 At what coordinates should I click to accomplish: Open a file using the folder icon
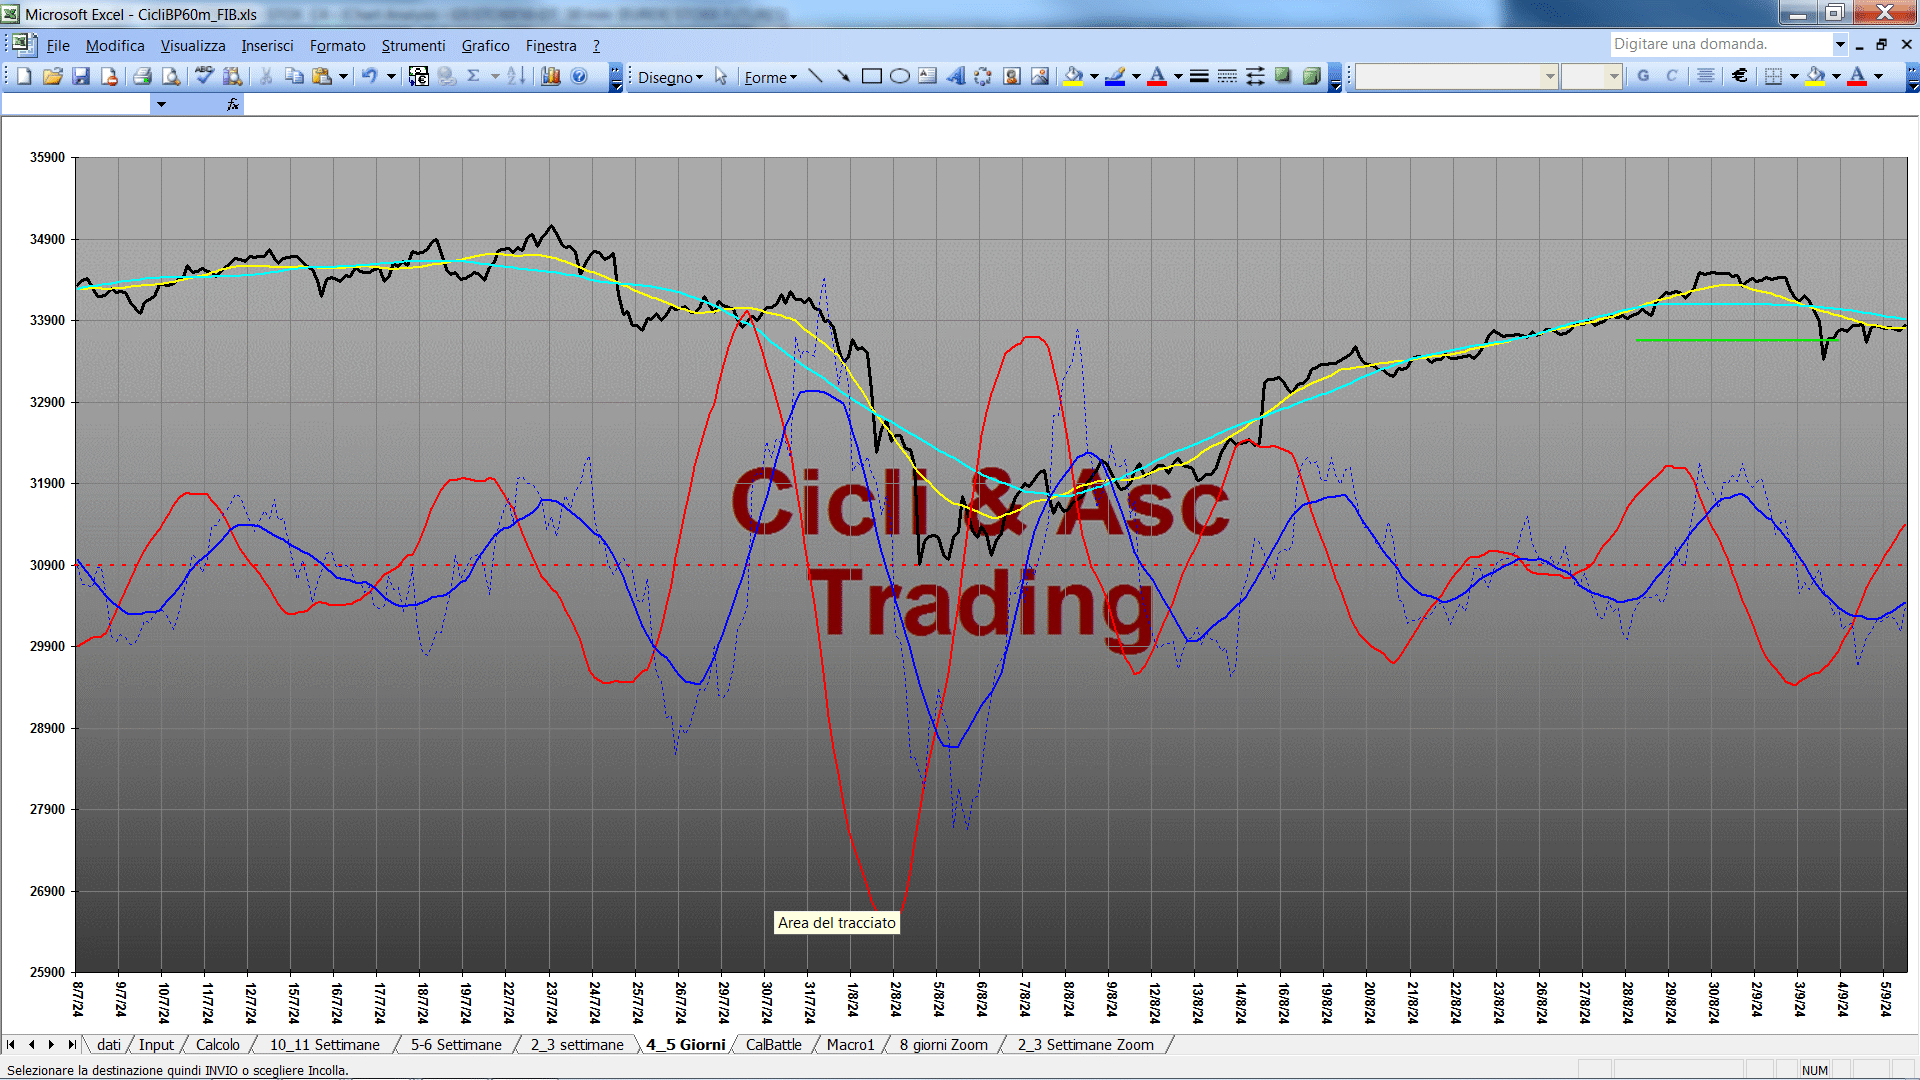coord(52,76)
